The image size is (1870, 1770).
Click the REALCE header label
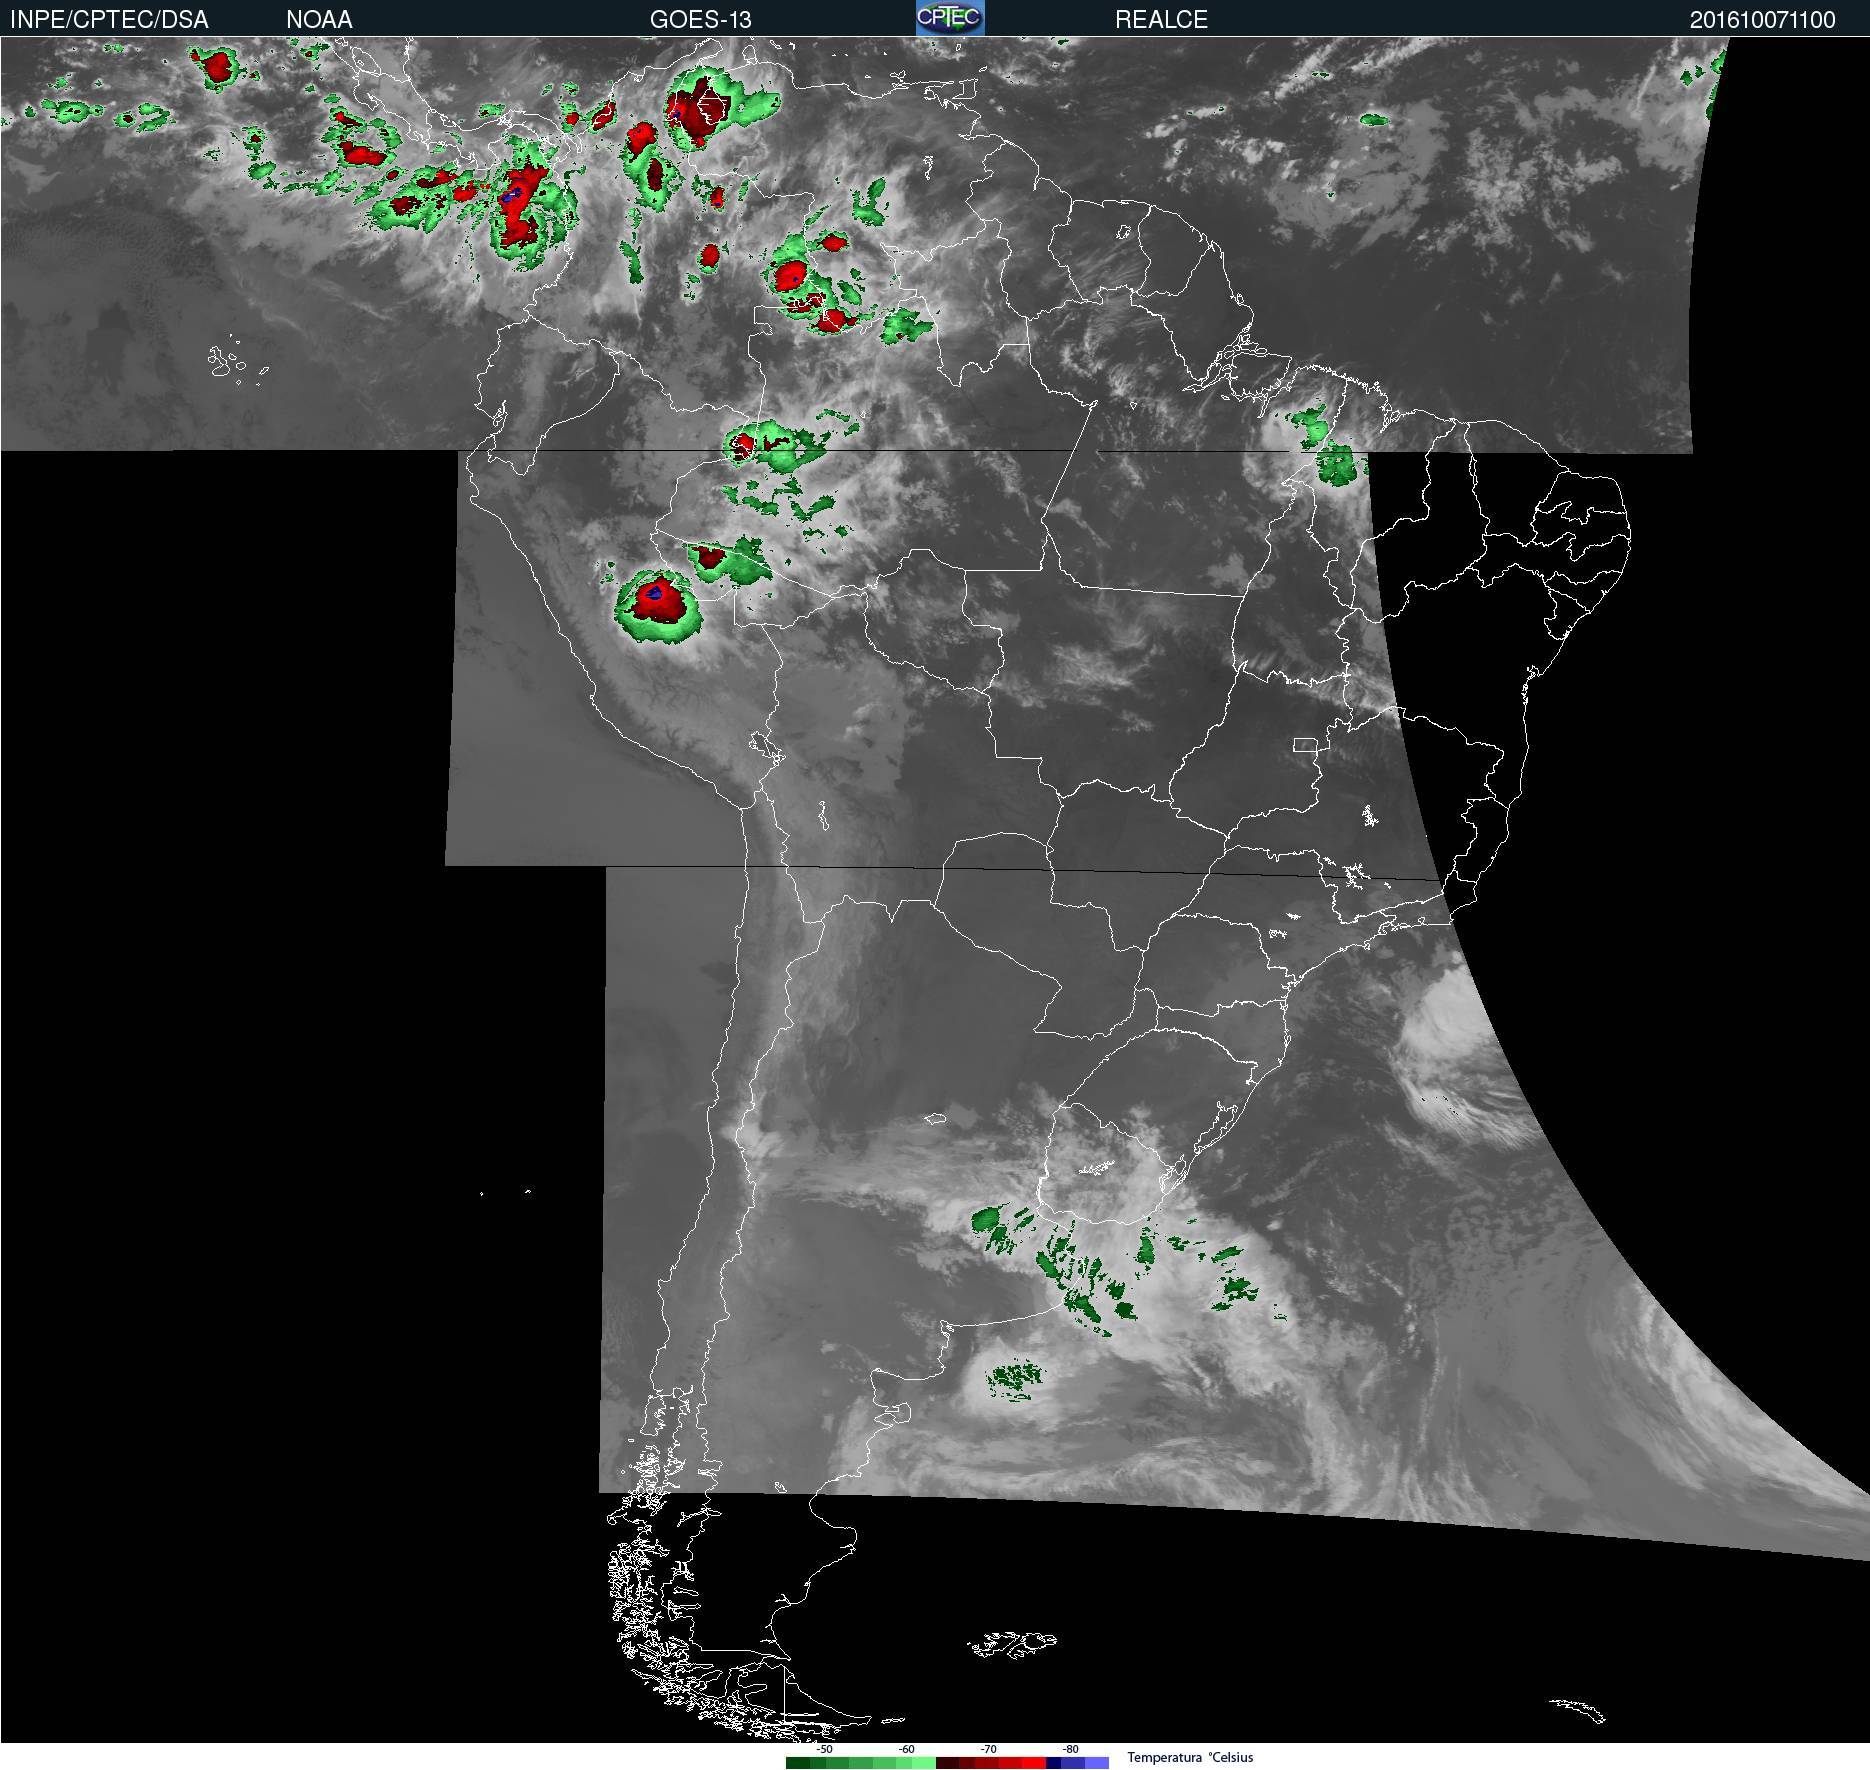click(x=1161, y=20)
